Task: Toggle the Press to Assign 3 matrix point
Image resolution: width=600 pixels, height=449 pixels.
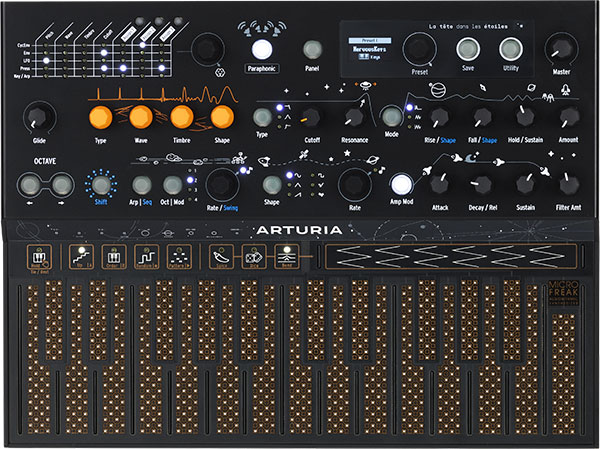Action: click(x=162, y=68)
